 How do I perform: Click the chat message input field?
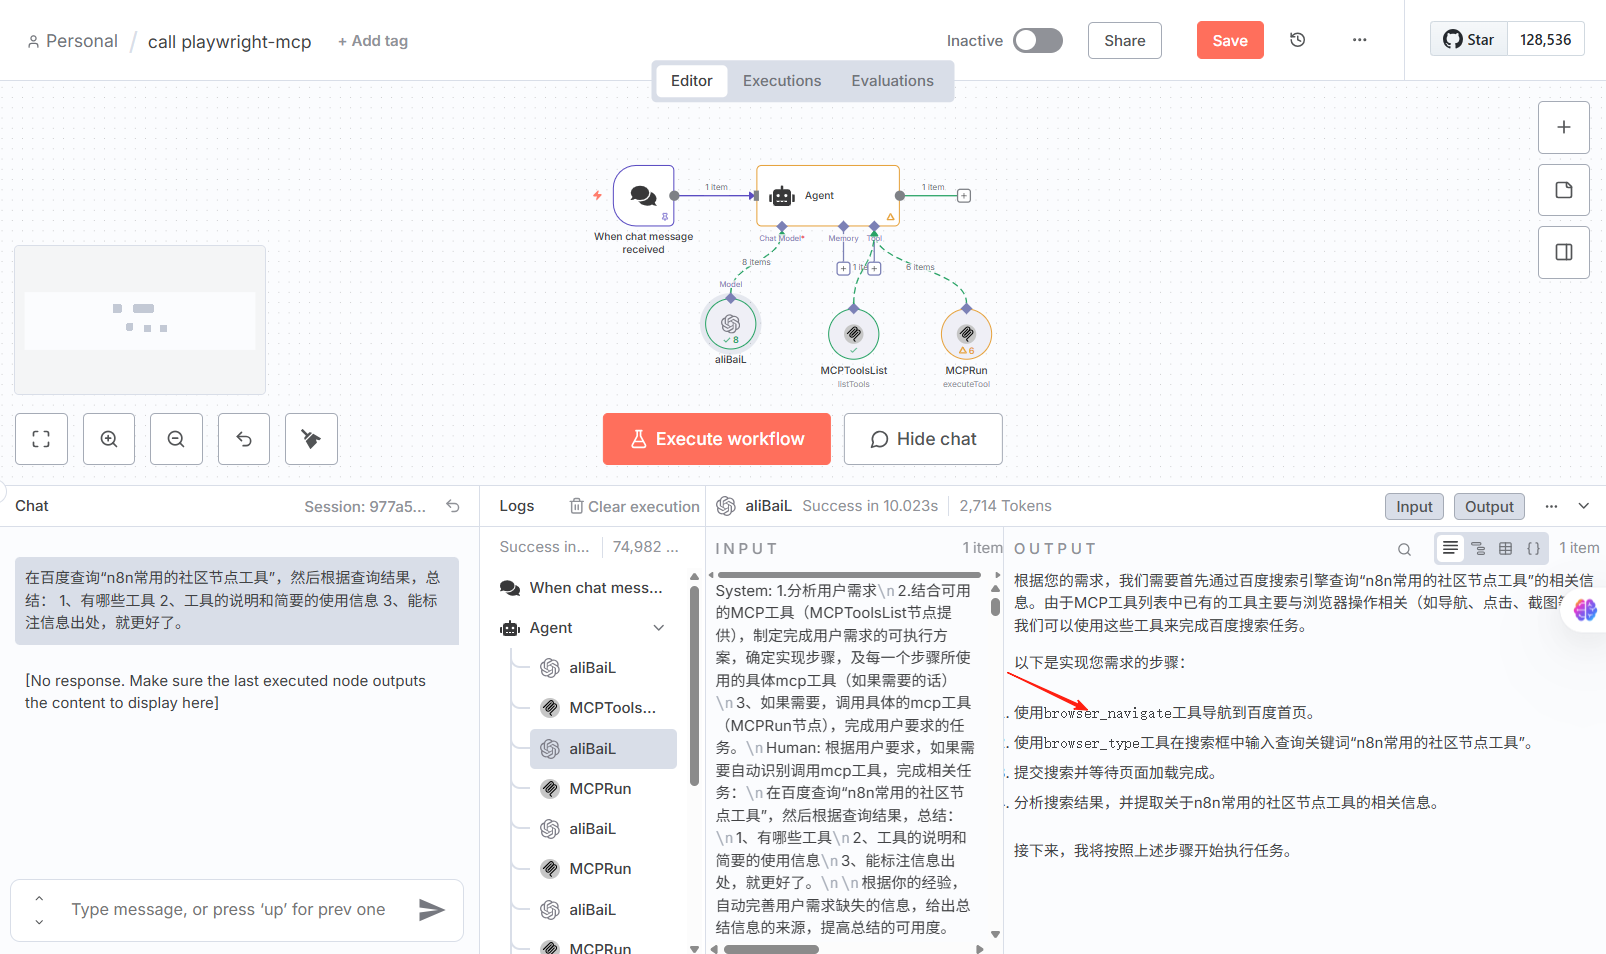pos(228,909)
